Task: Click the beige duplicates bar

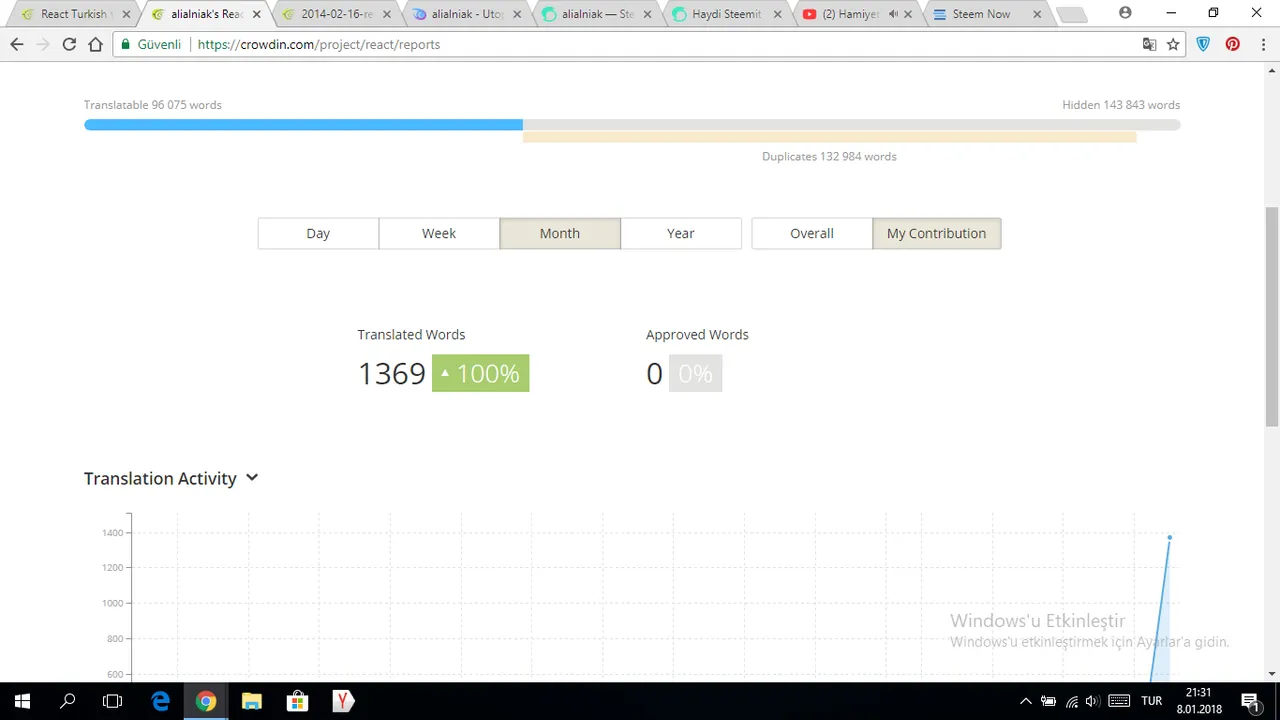Action: click(829, 137)
